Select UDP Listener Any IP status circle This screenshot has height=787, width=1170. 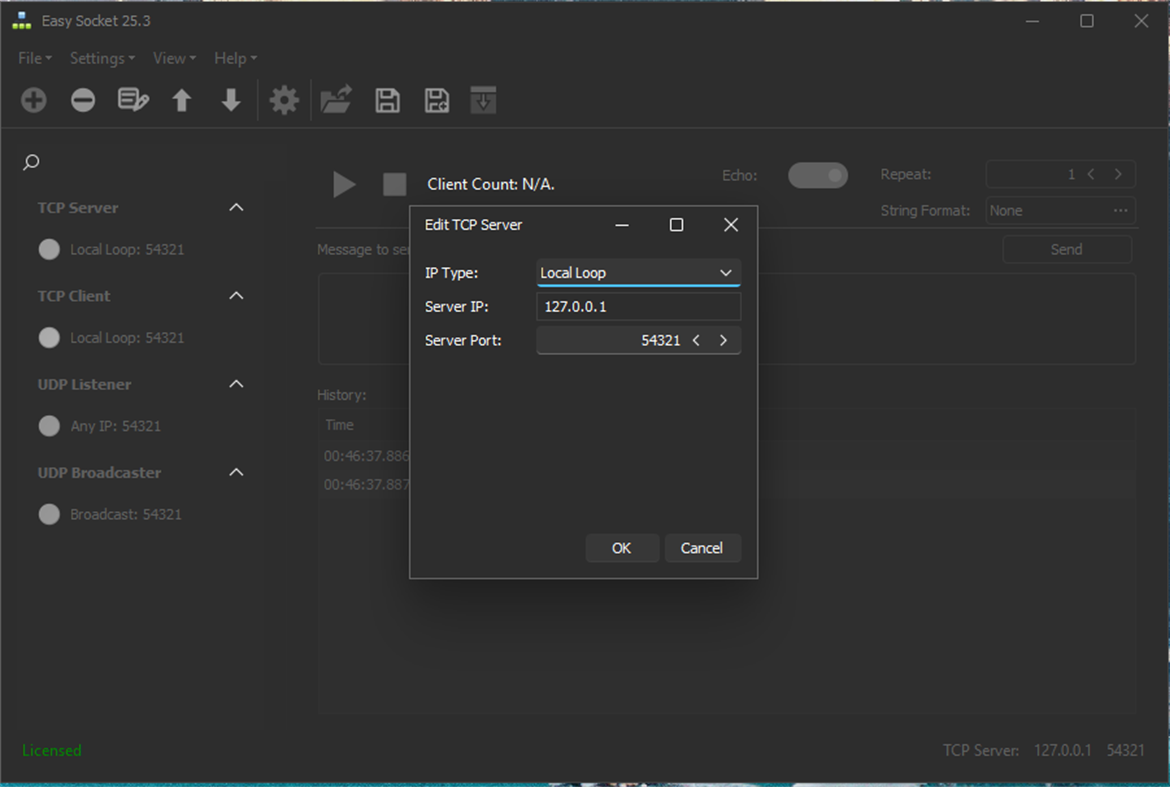coord(49,426)
